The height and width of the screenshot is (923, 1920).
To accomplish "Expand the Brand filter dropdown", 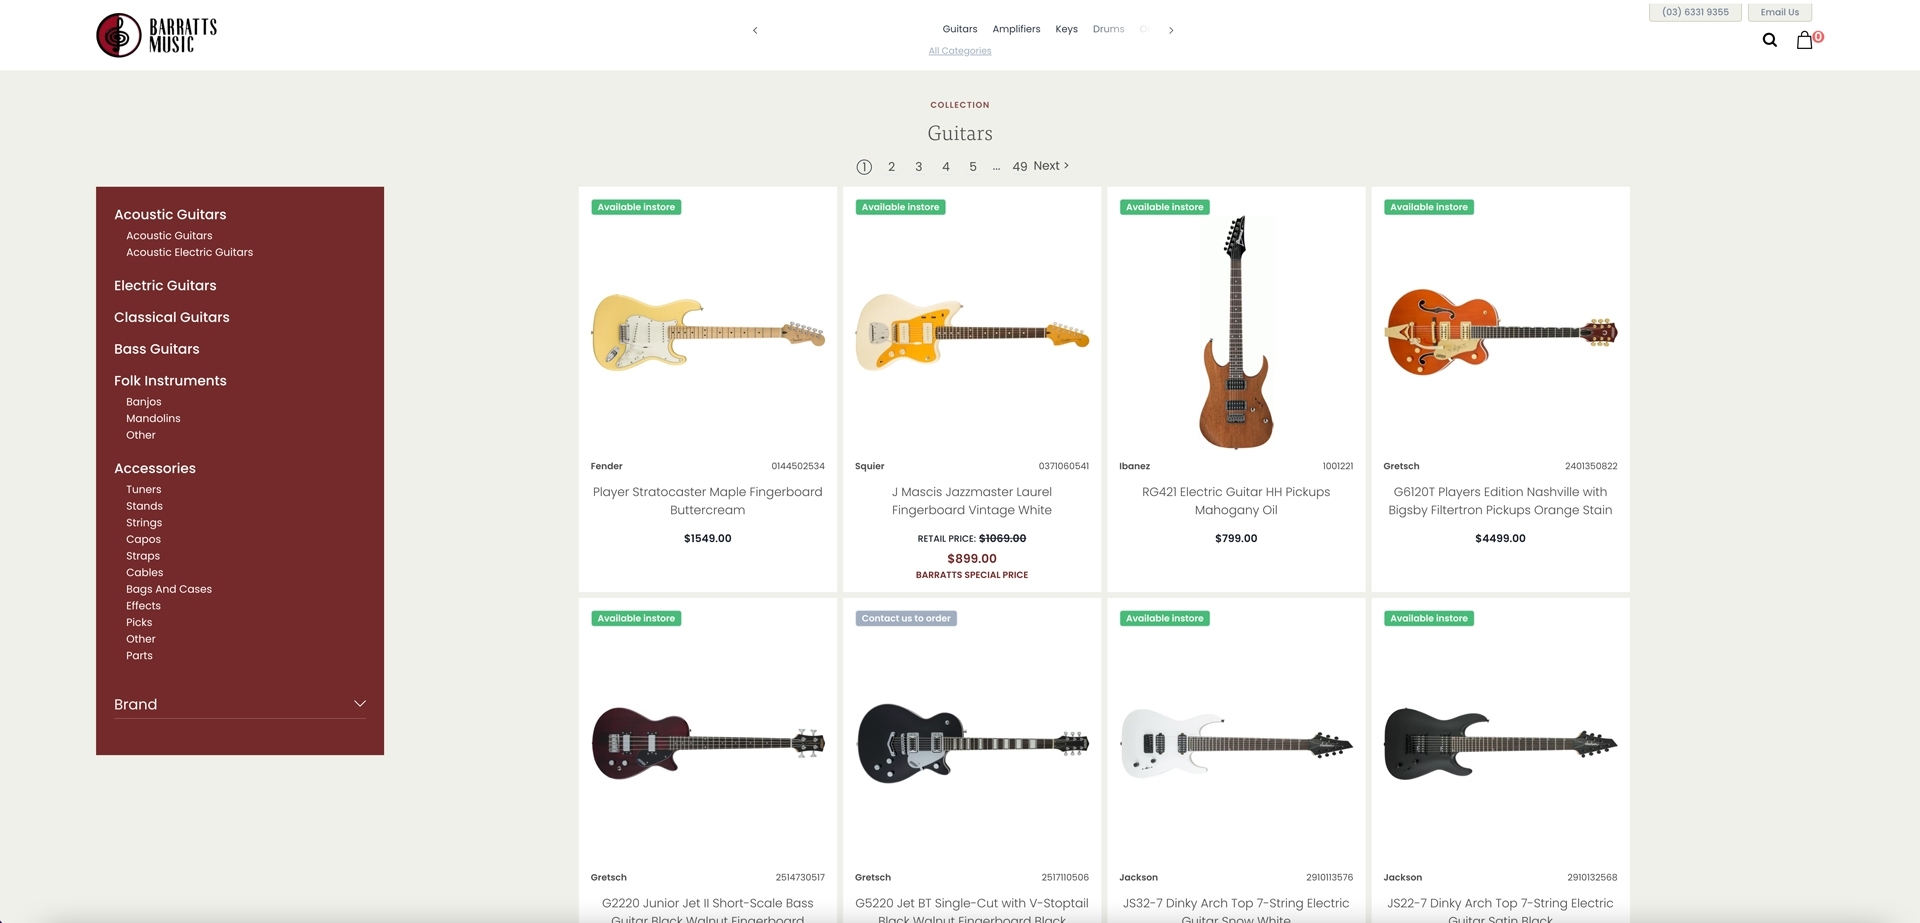I will coord(240,704).
